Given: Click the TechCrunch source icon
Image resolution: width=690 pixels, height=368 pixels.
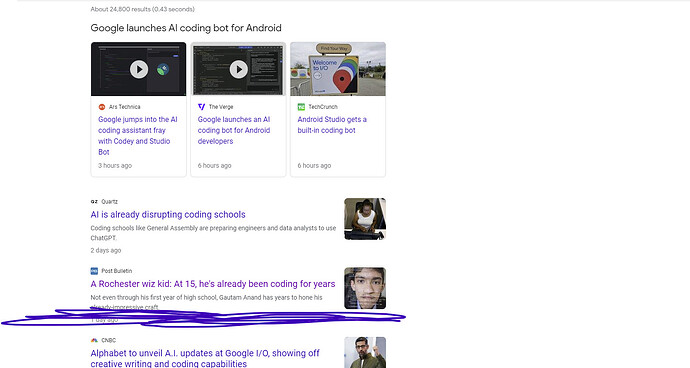Looking at the screenshot, I should pyautogui.click(x=301, y=107).
